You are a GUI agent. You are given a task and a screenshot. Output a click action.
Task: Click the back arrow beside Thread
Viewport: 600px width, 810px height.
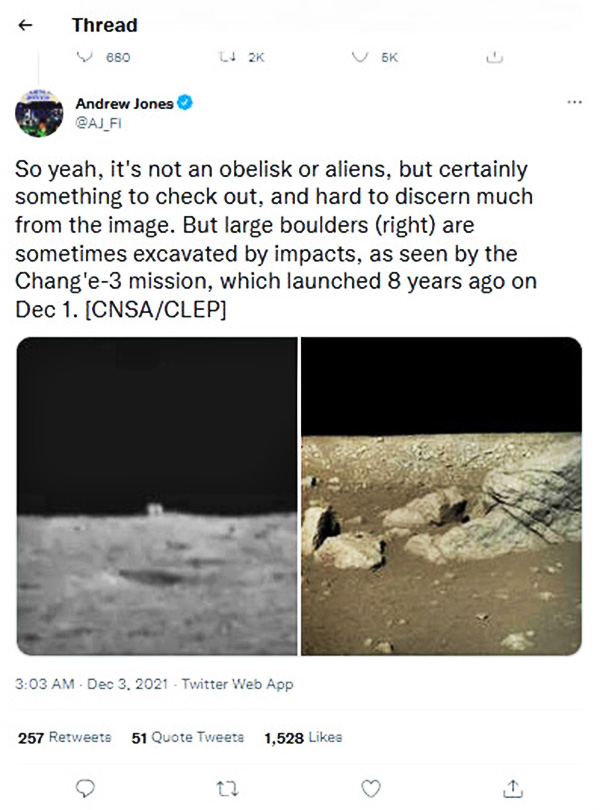tap(27, 25)
